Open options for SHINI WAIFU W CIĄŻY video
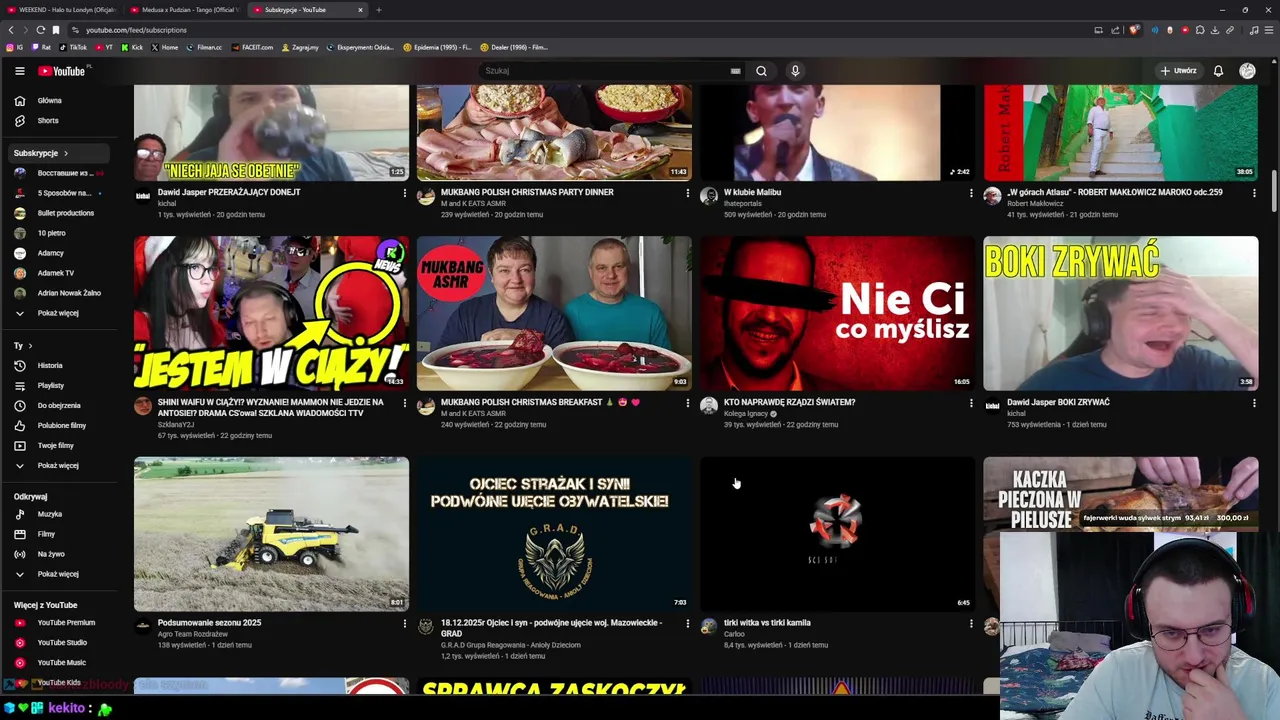This screenshot has width=1280, height=720. click(405, 403)
